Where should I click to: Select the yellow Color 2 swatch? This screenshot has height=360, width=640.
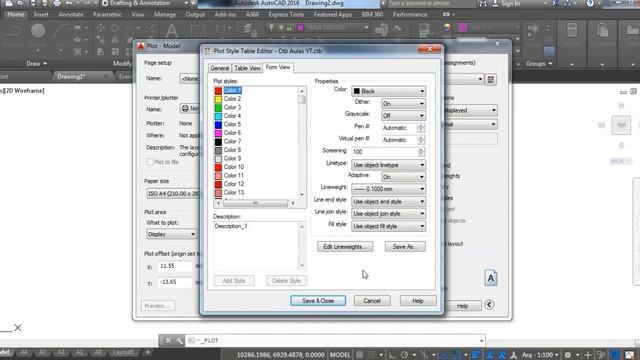point(218,99)
